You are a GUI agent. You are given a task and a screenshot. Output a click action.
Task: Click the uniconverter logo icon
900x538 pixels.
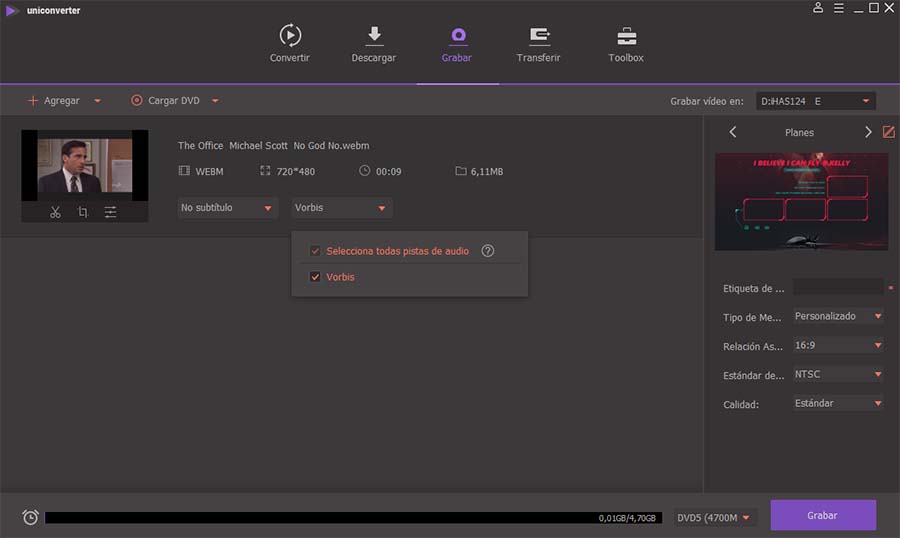(11, 10)
